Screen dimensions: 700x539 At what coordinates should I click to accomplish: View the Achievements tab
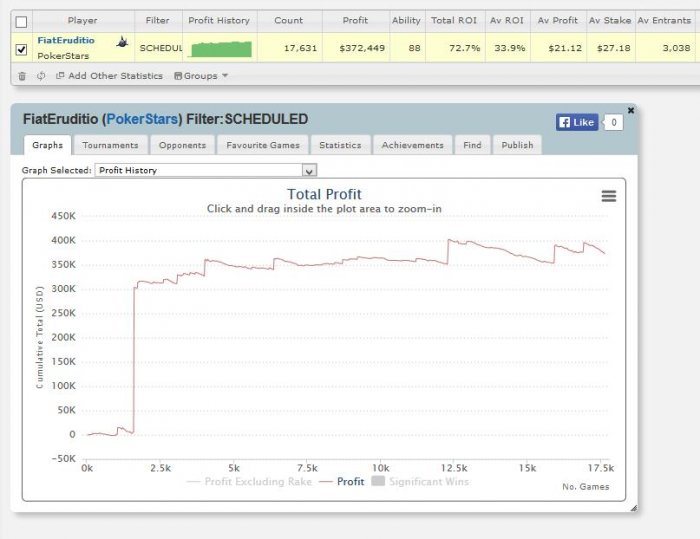point(412,145)
